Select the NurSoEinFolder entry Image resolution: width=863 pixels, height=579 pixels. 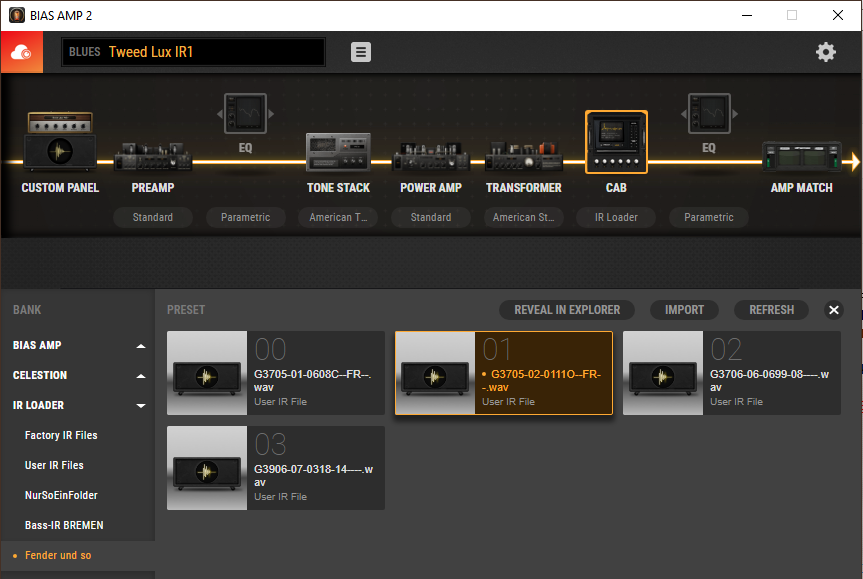61,495
